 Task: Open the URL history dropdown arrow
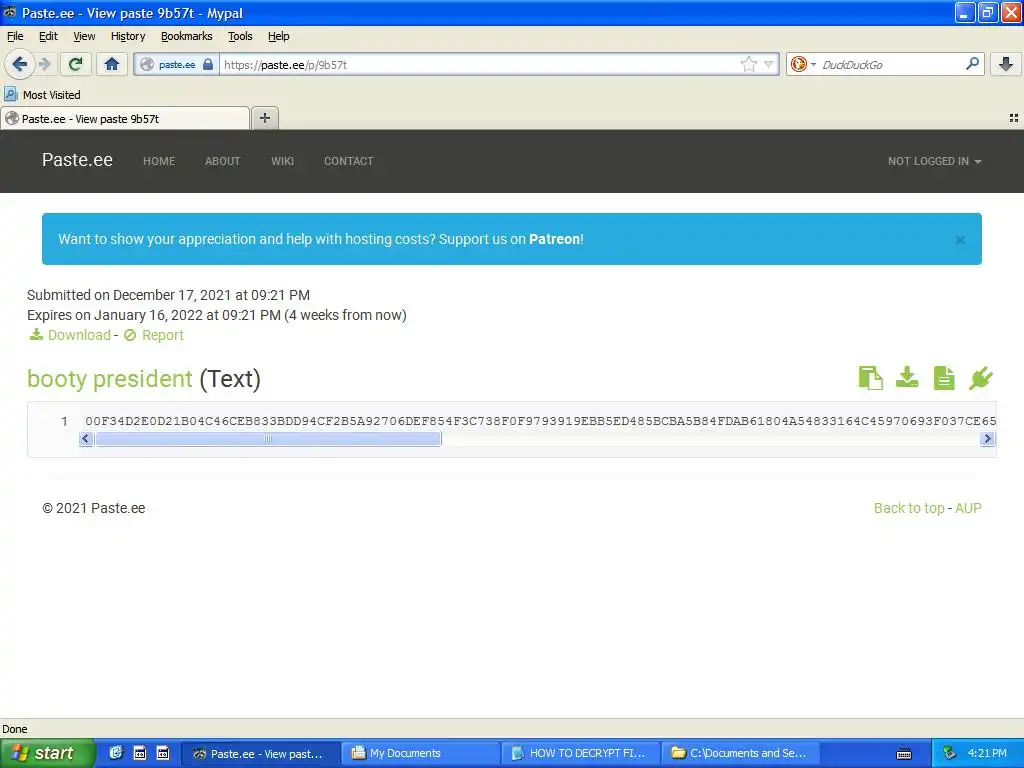coord(769,64)
